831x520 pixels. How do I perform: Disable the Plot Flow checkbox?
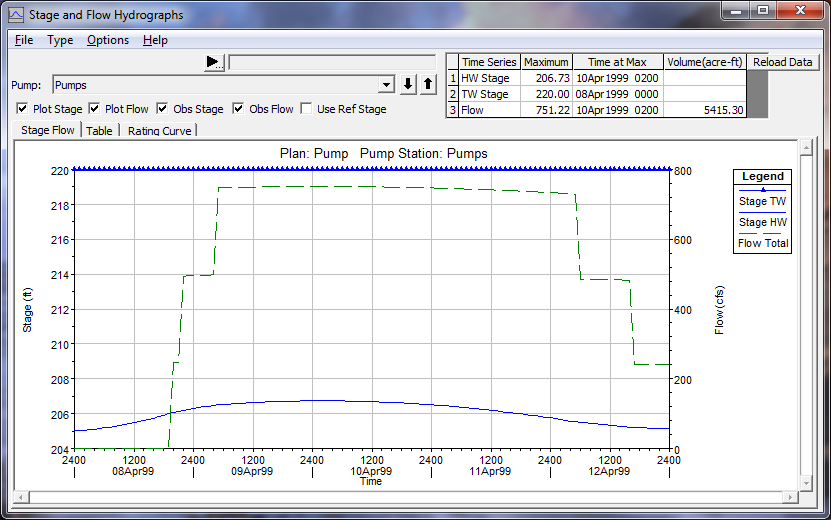coord(95,109)
